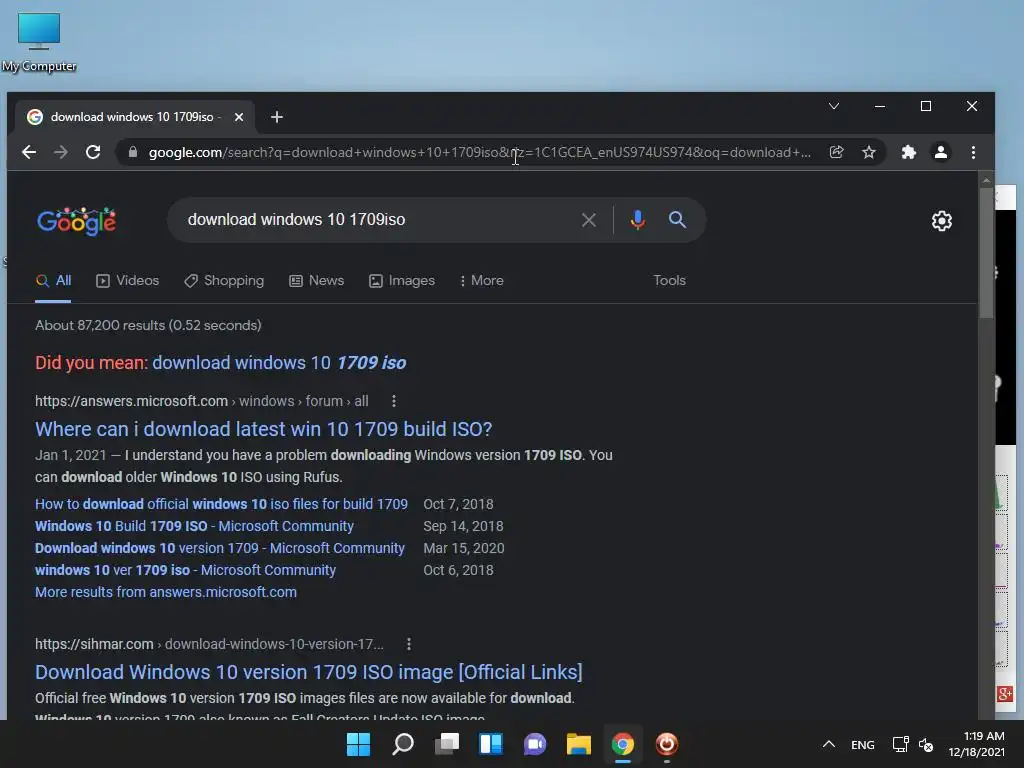1024x768 pixels.
Task: Switch to News results
Action: (317, 281)
